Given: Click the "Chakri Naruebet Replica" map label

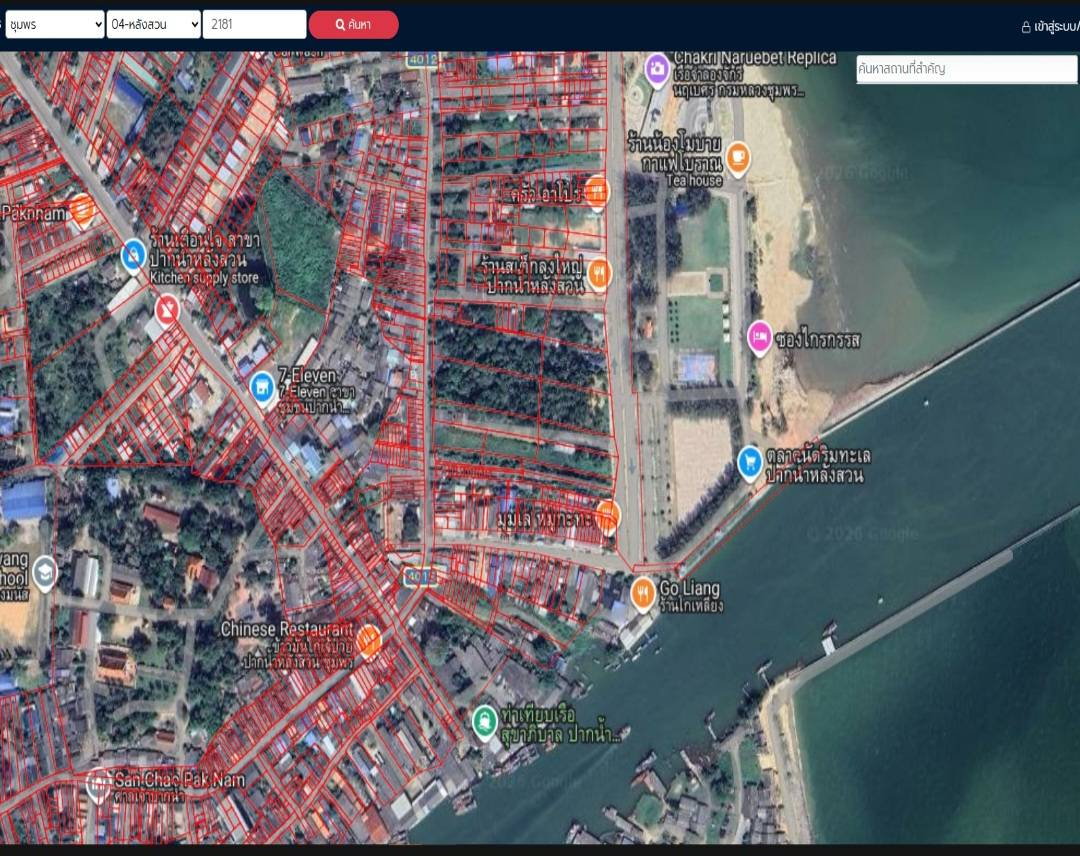Looking at the screenshot, I should pos(755,59).
